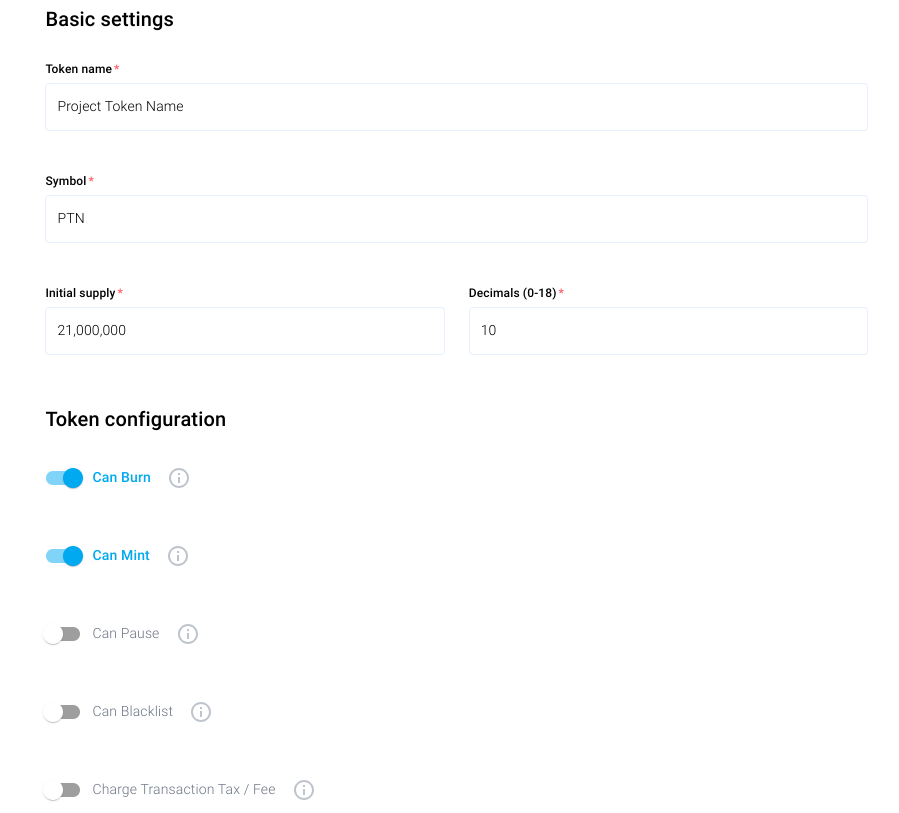
Task: Click the info icon next to Can Burn
Action: (x=179, y=478)
